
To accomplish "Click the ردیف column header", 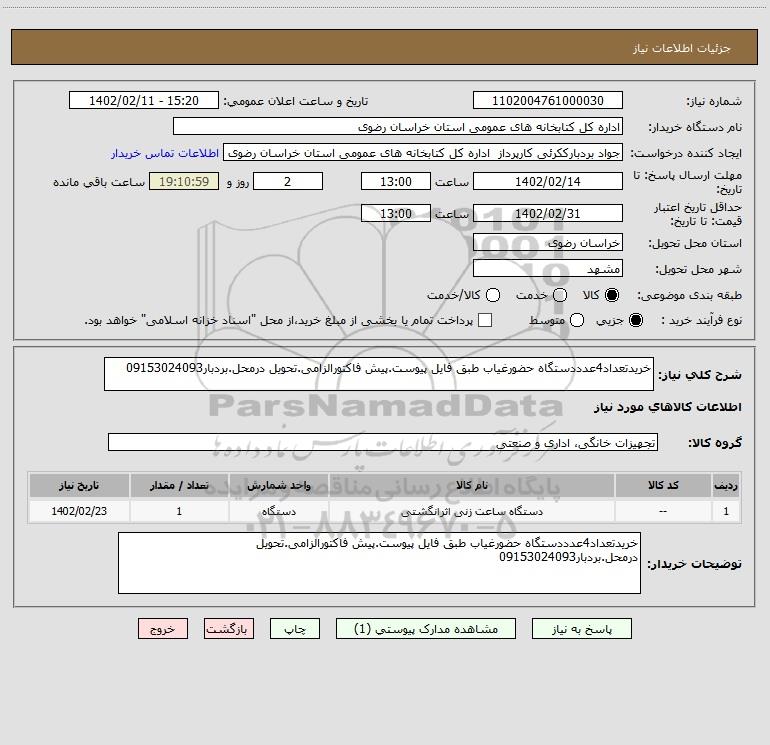I will (726, 485).
